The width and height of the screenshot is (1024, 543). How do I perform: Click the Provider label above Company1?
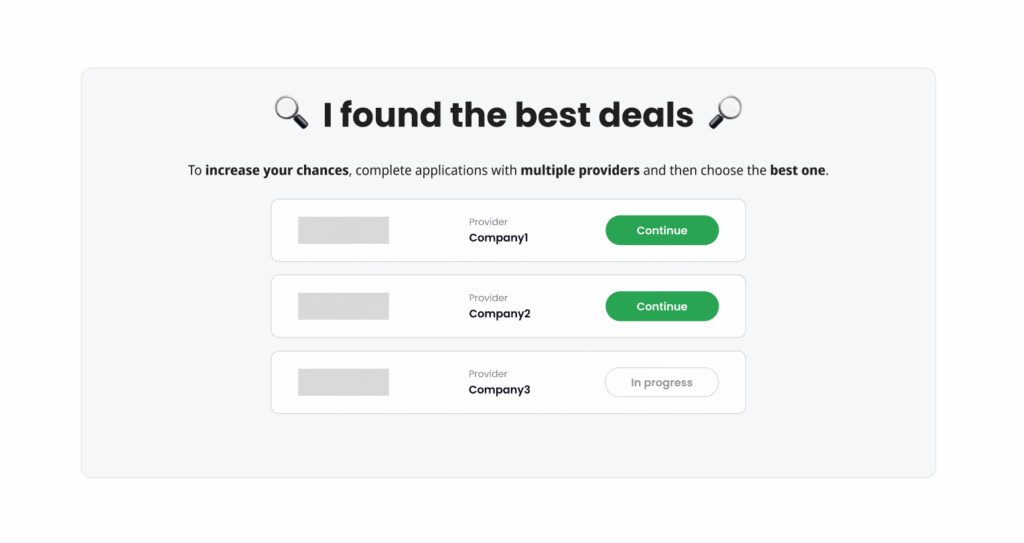pos(488,222)
